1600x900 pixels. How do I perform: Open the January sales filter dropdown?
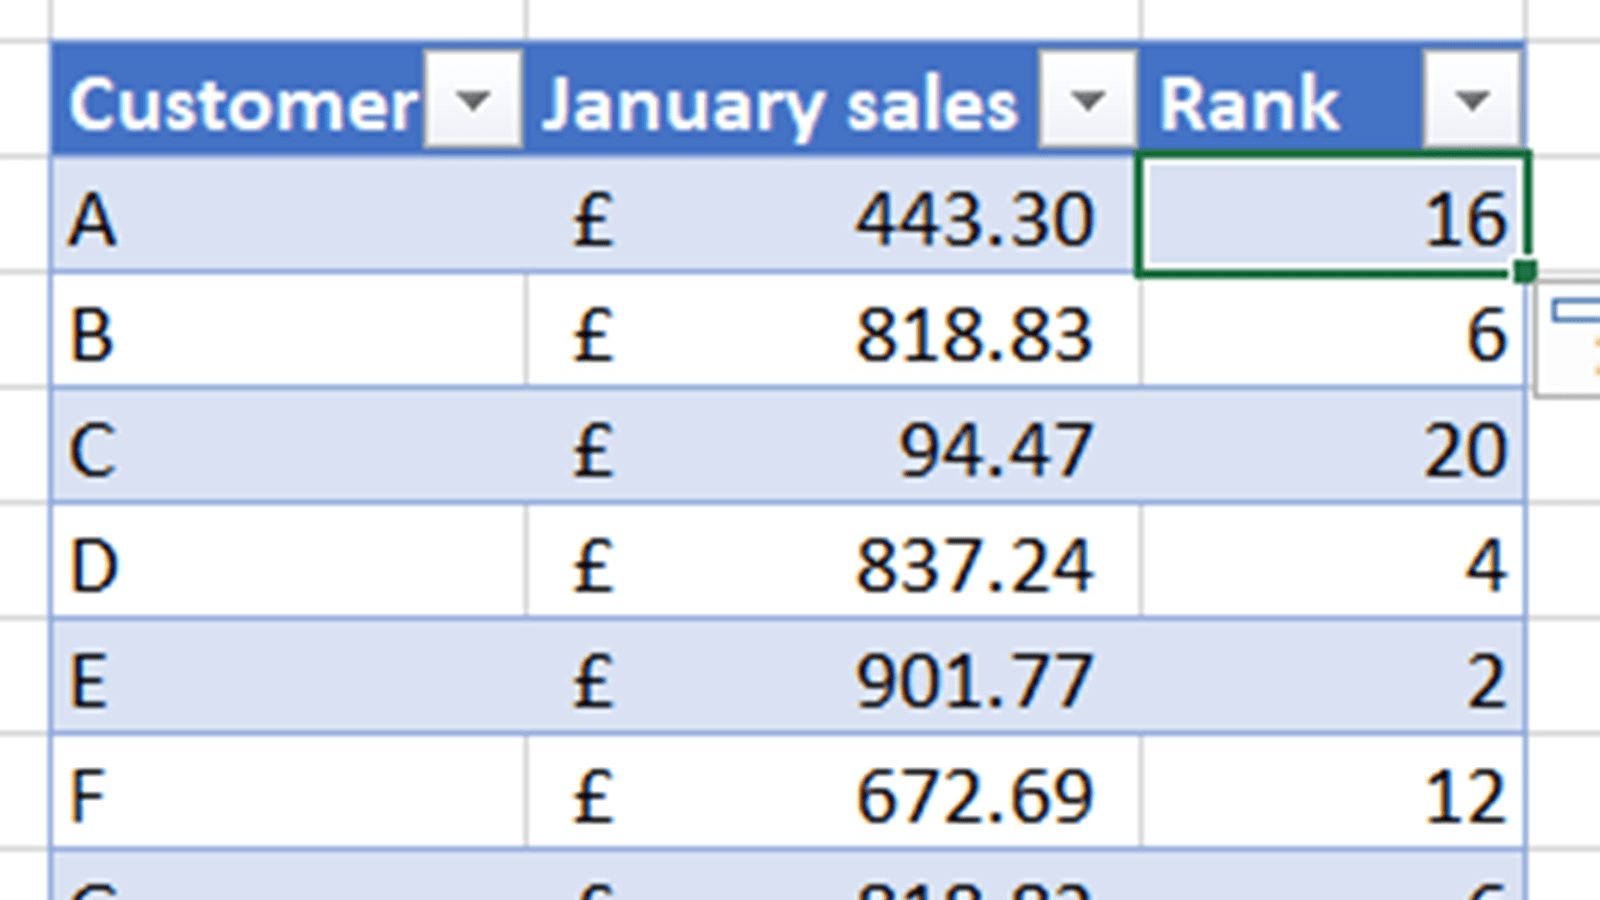1087,101
